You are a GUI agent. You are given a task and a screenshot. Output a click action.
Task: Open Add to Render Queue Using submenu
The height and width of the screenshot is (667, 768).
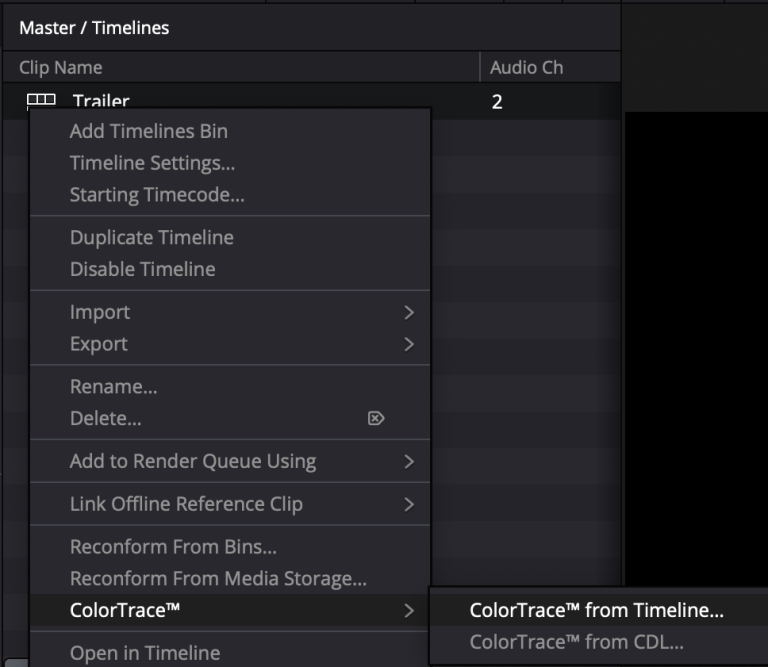point(230,461)
